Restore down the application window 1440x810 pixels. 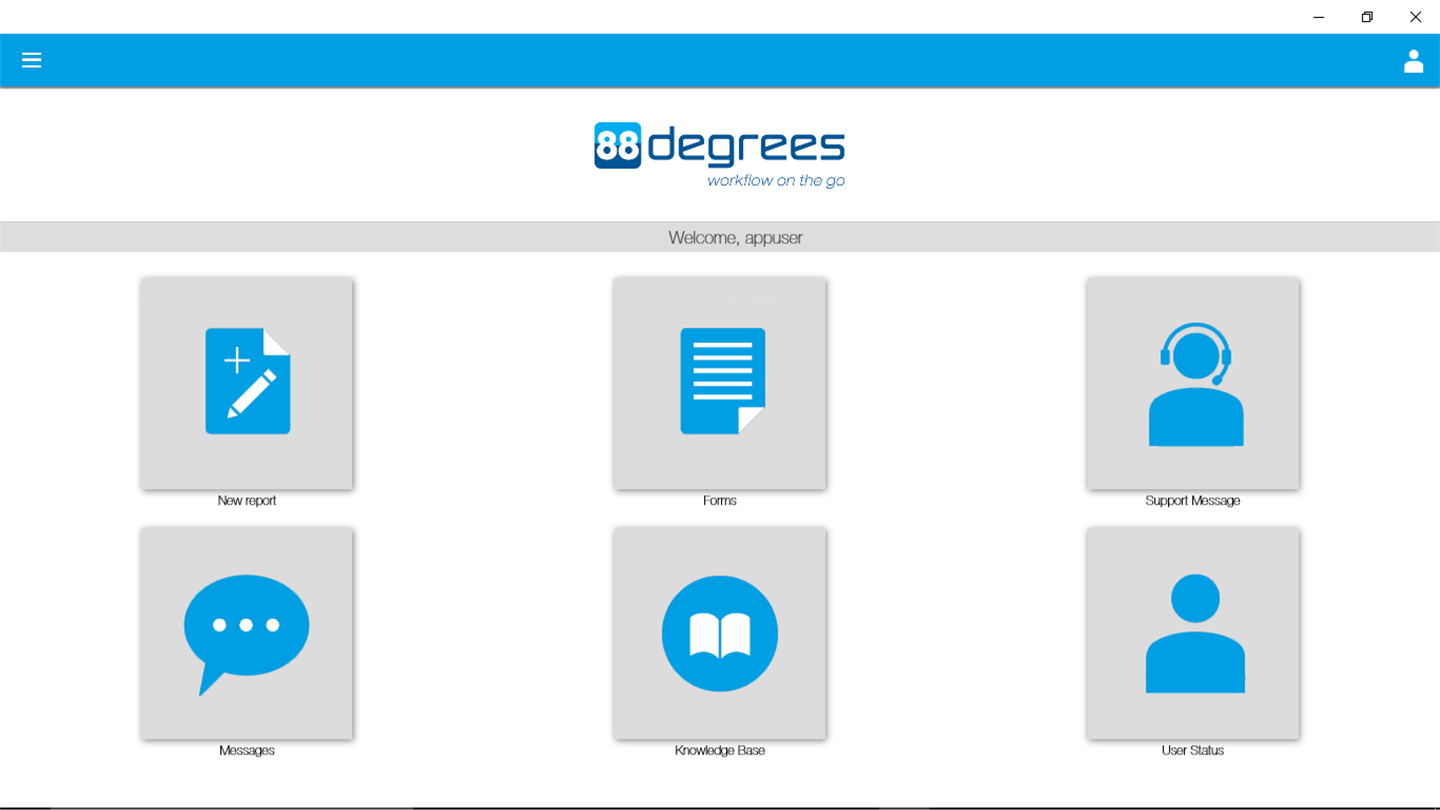pos(1367,17)
